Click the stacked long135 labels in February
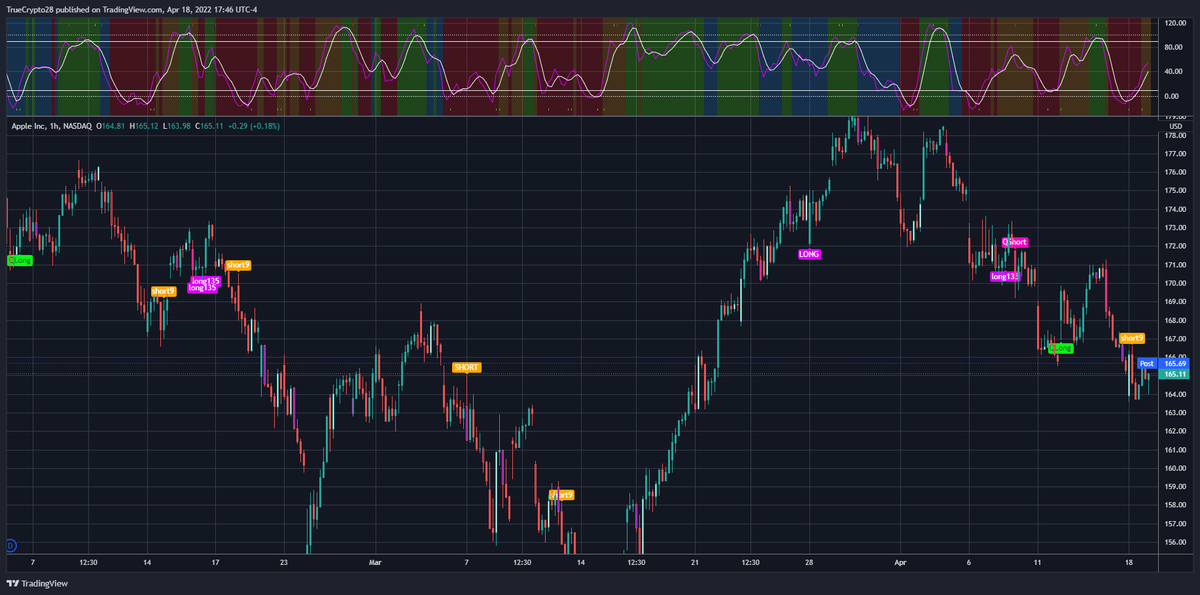Image resolution: width=1200 pixels, height=595 pixels. coord(204,285)
